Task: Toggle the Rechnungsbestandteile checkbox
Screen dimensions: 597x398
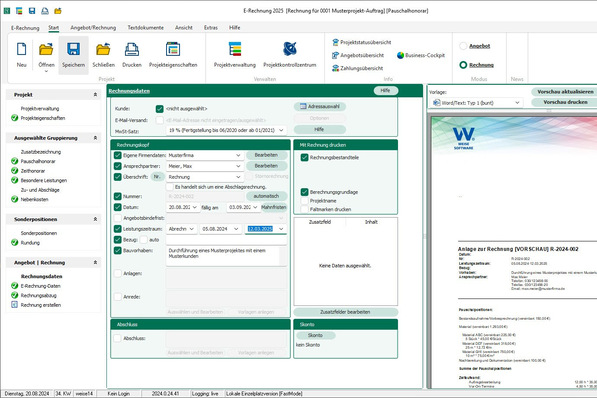Action: coord(304,158)
